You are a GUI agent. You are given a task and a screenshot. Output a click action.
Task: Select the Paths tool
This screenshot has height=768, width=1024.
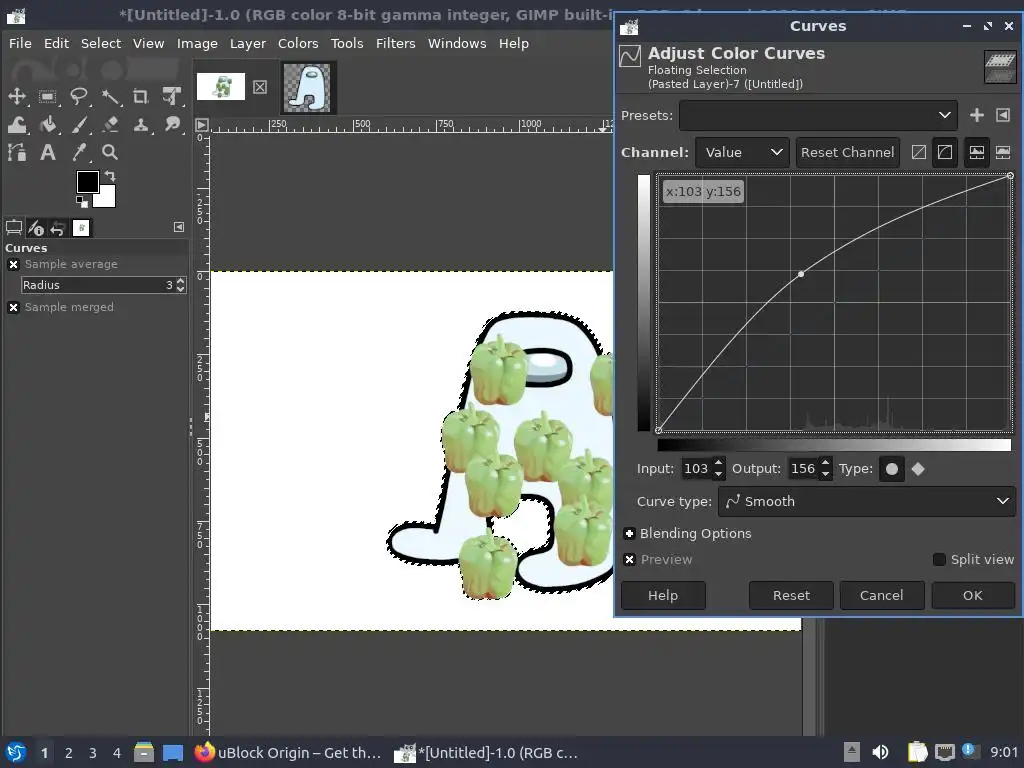[16, 152]
